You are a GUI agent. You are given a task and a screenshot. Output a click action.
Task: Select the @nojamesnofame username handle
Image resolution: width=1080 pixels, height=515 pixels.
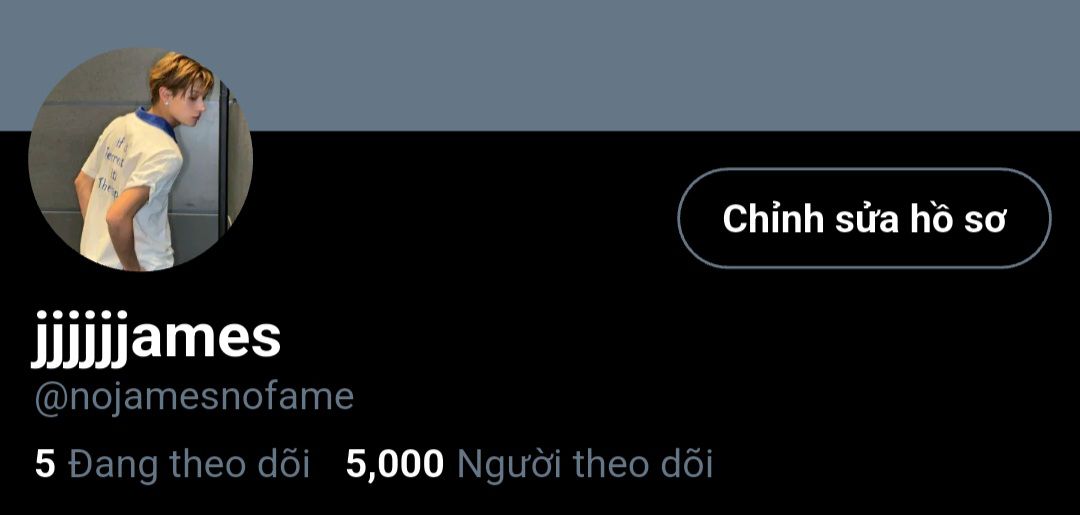[x=194, y=398]
